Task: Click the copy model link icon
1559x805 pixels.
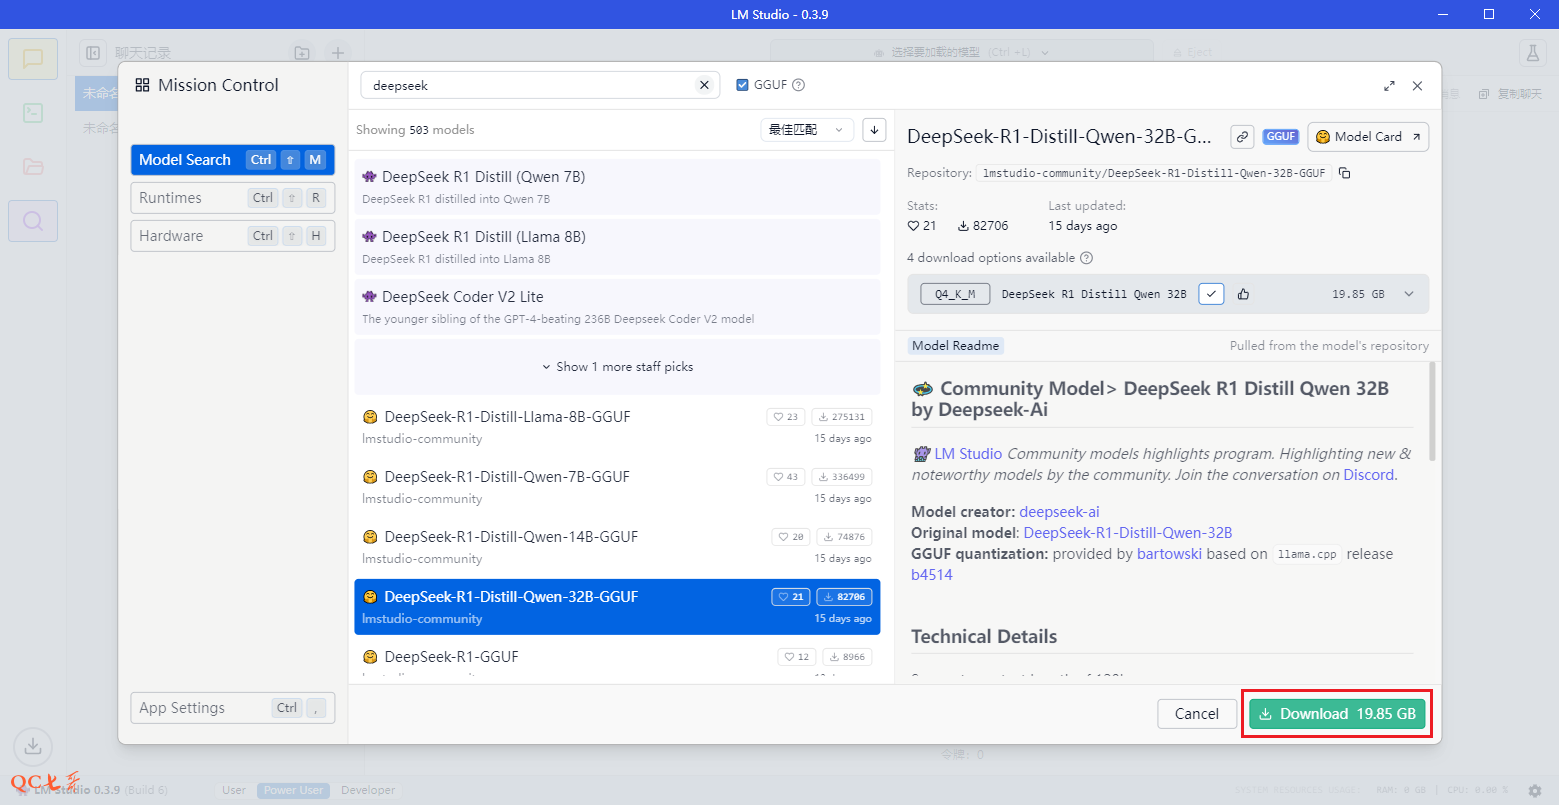Action: (1242, 137)
